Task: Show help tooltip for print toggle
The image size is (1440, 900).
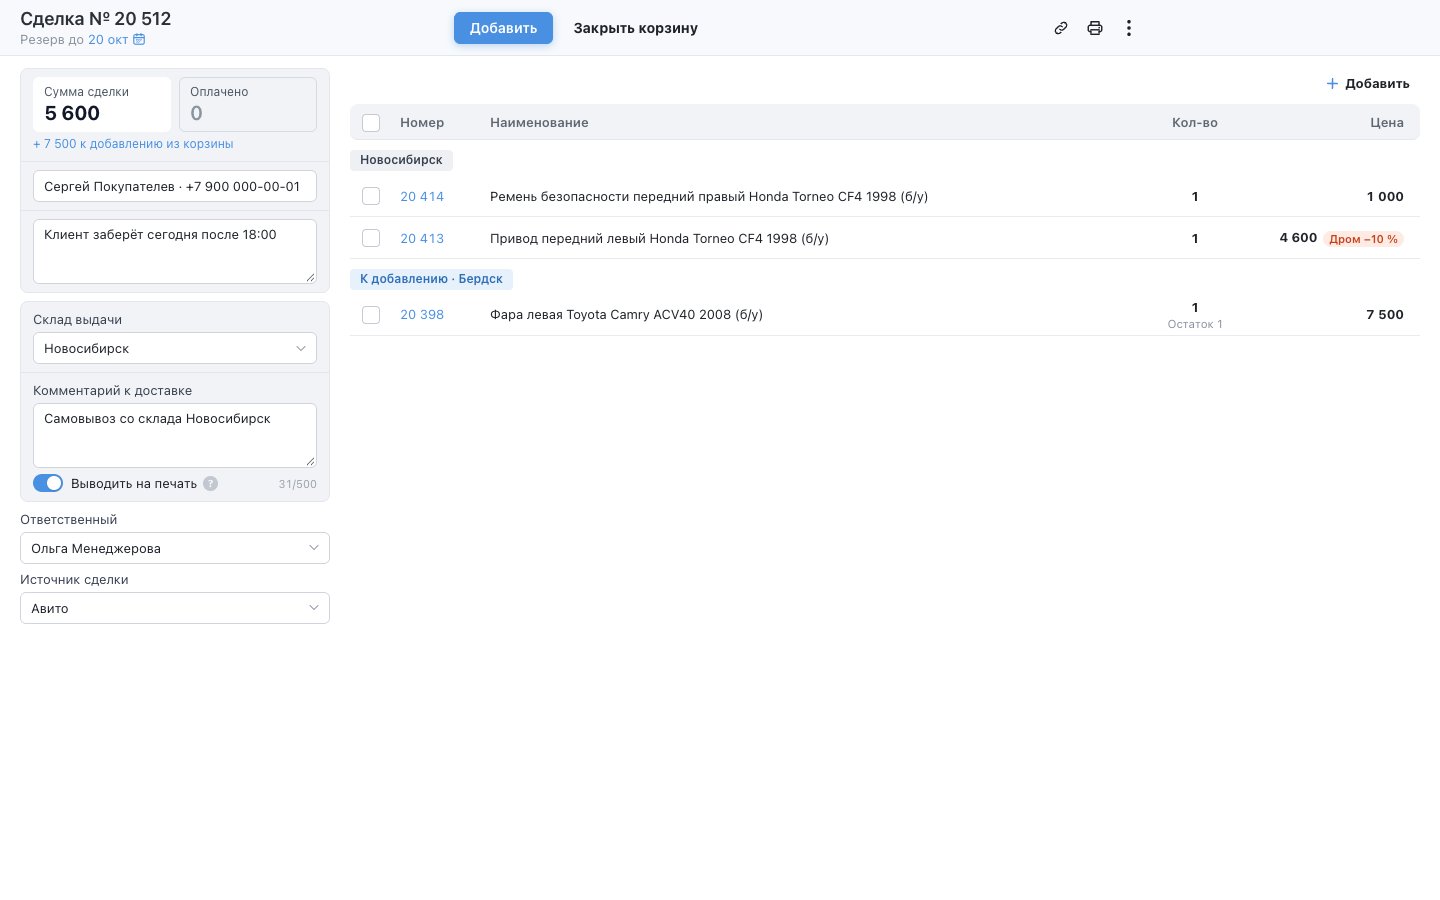Action: point(210,484)
